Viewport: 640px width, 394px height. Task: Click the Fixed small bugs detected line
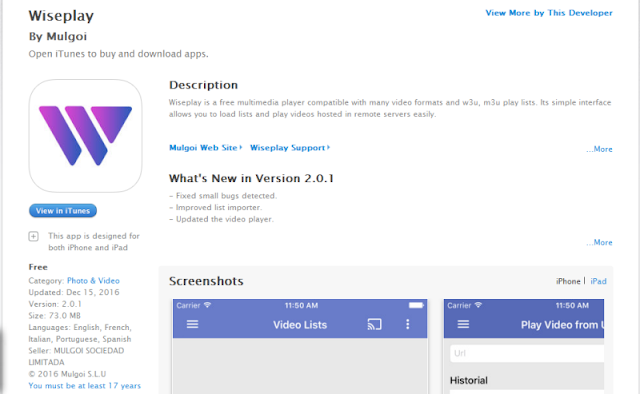[x=223, y=196]
